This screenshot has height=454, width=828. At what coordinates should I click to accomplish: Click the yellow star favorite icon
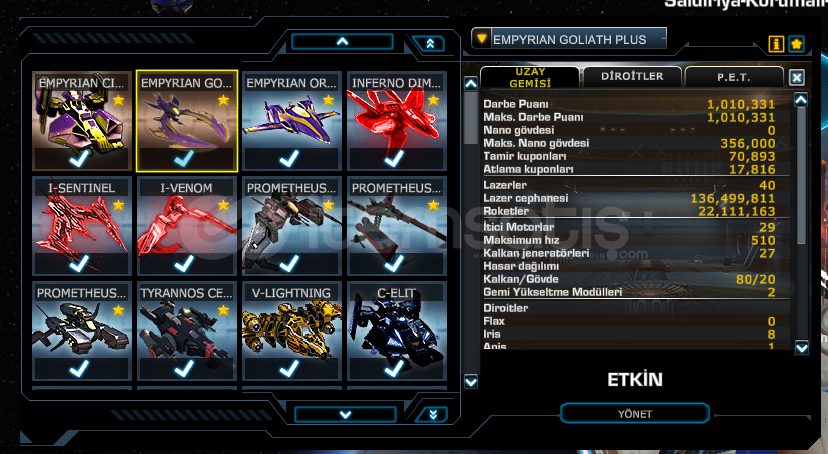pos(796,44)
